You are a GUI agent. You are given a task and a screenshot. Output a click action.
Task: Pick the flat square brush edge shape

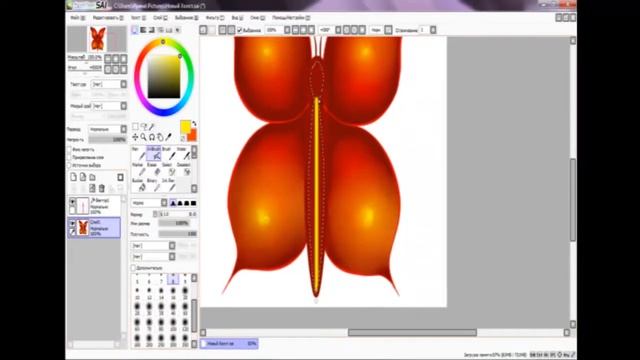[193, 203]
